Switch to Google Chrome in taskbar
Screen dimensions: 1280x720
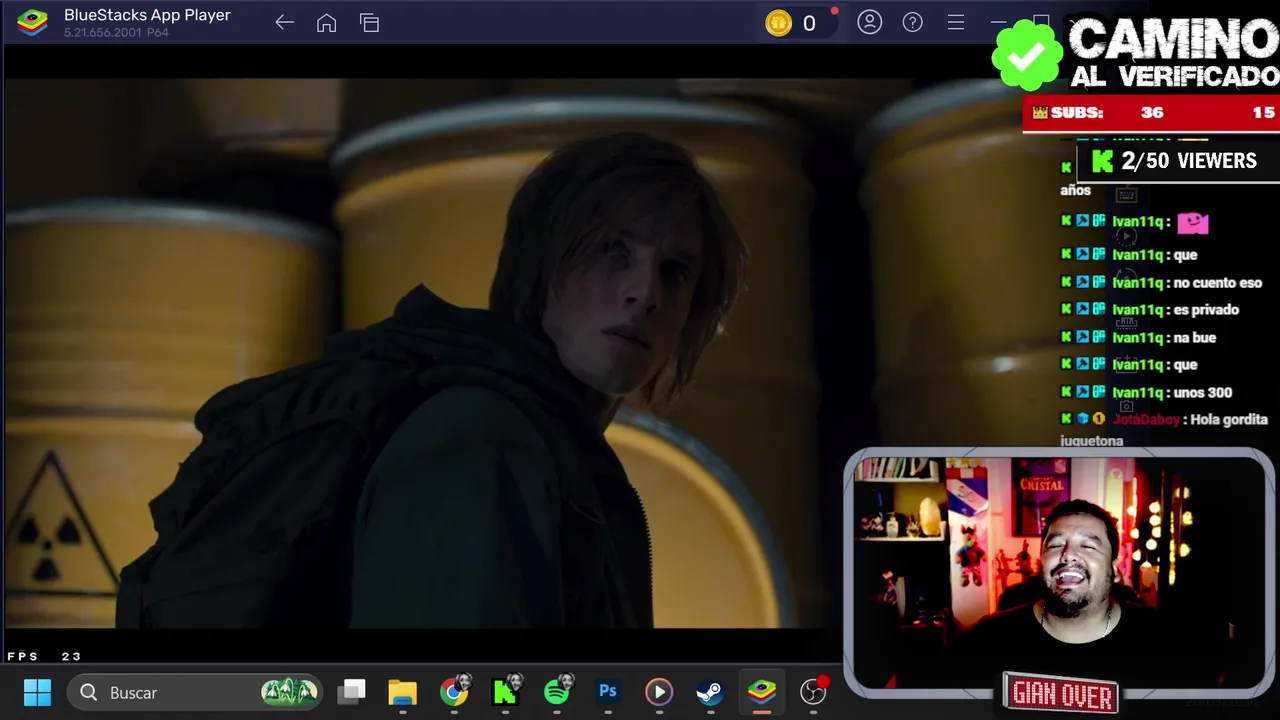coord(454,692)
